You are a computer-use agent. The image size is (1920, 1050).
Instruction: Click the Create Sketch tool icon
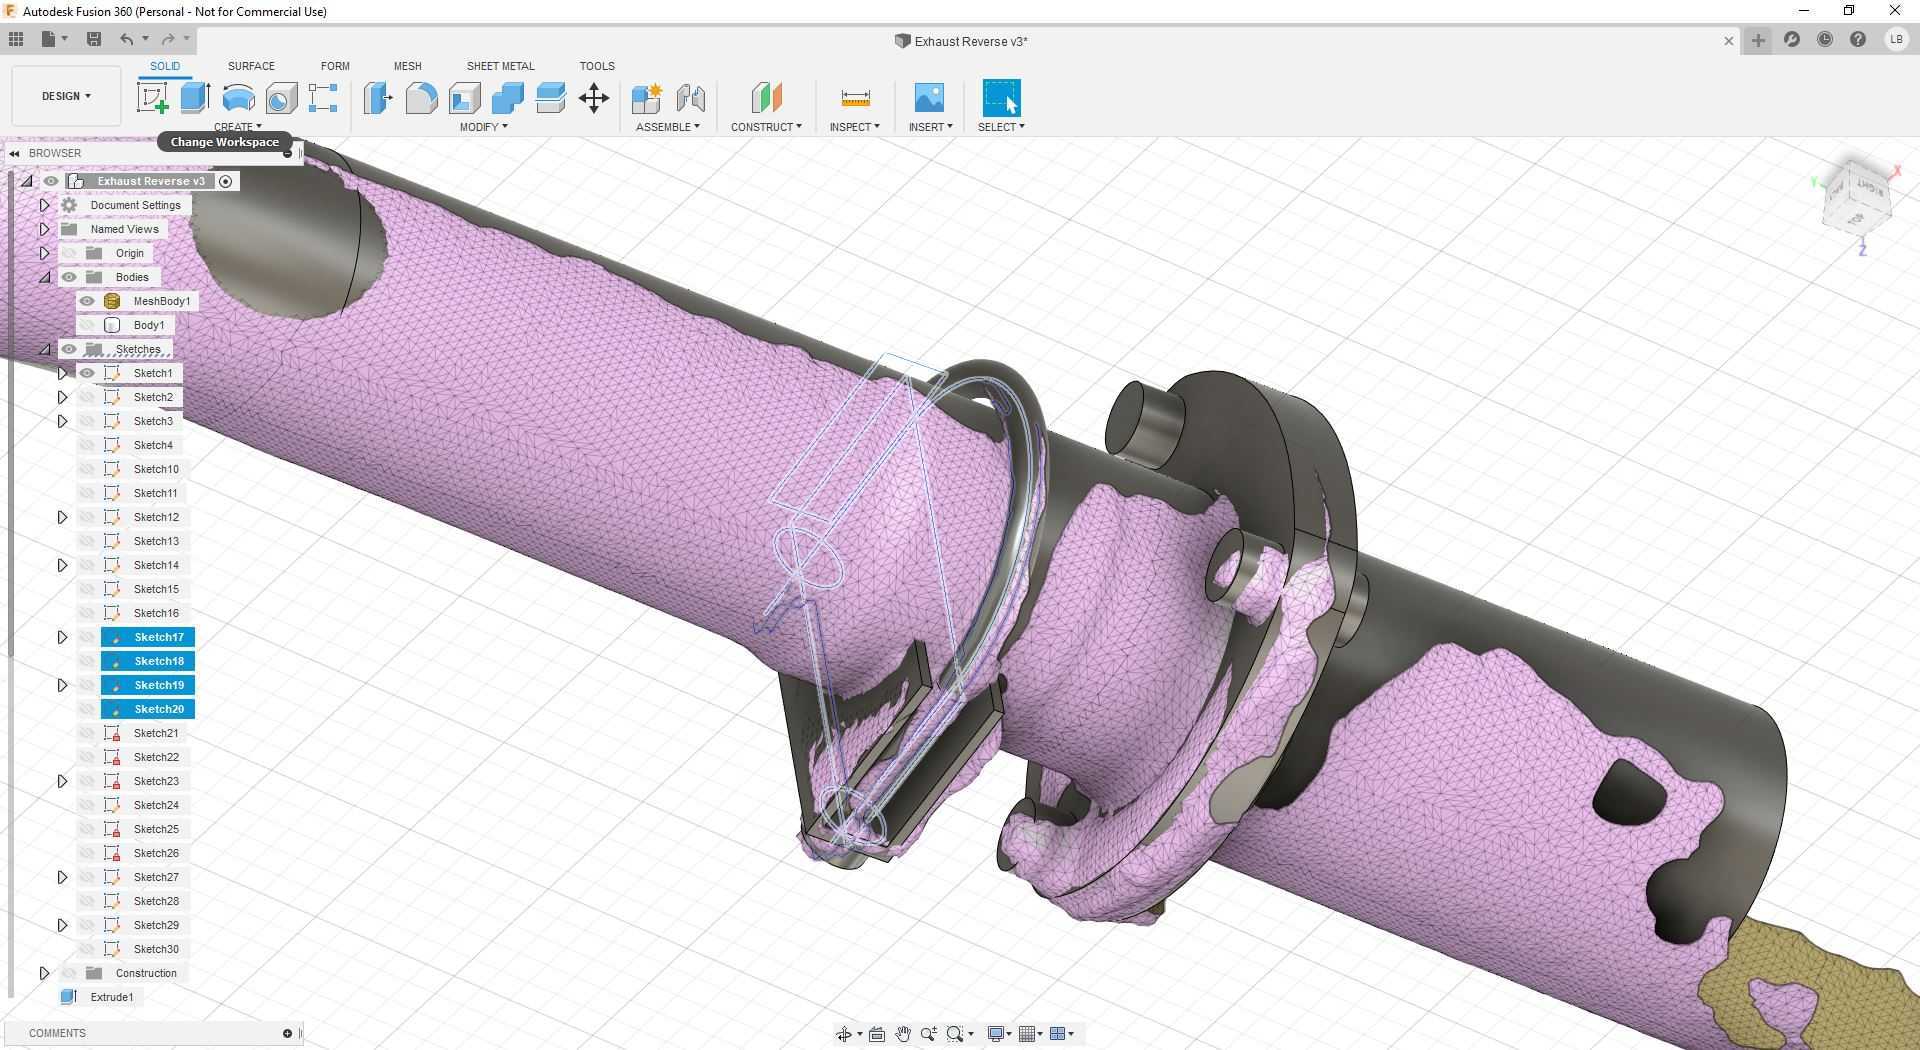click(x=153, y=98)
